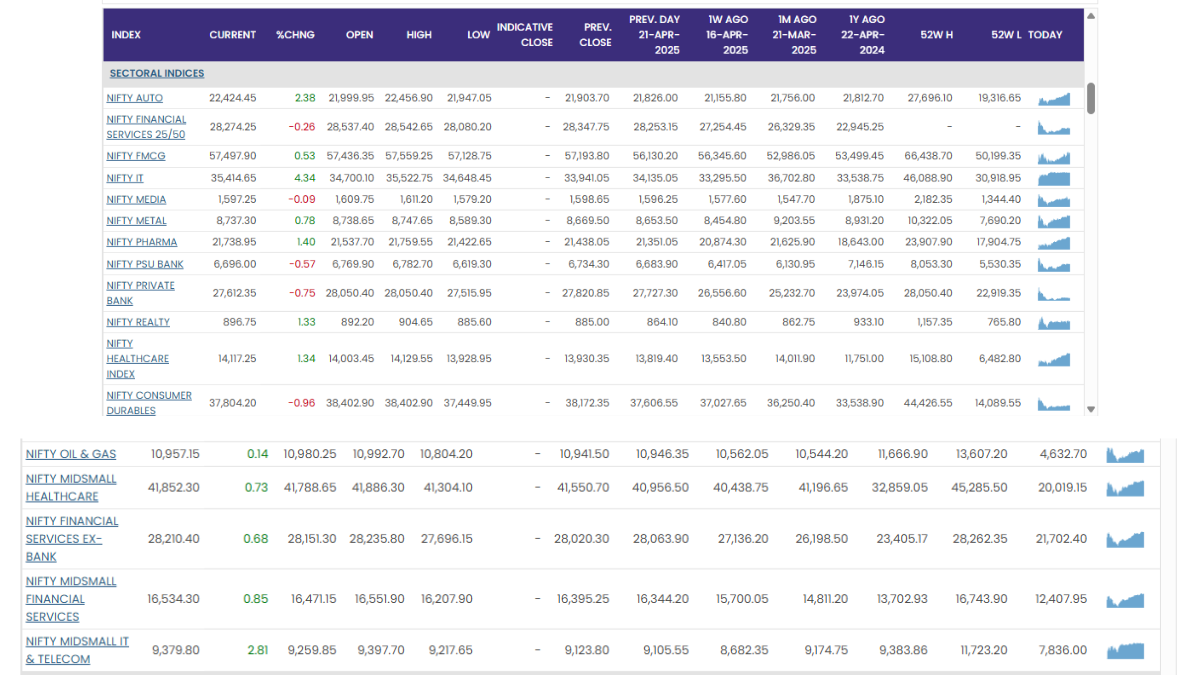Click the LOW column header
1200x675 pixels.
pos(479,35)
